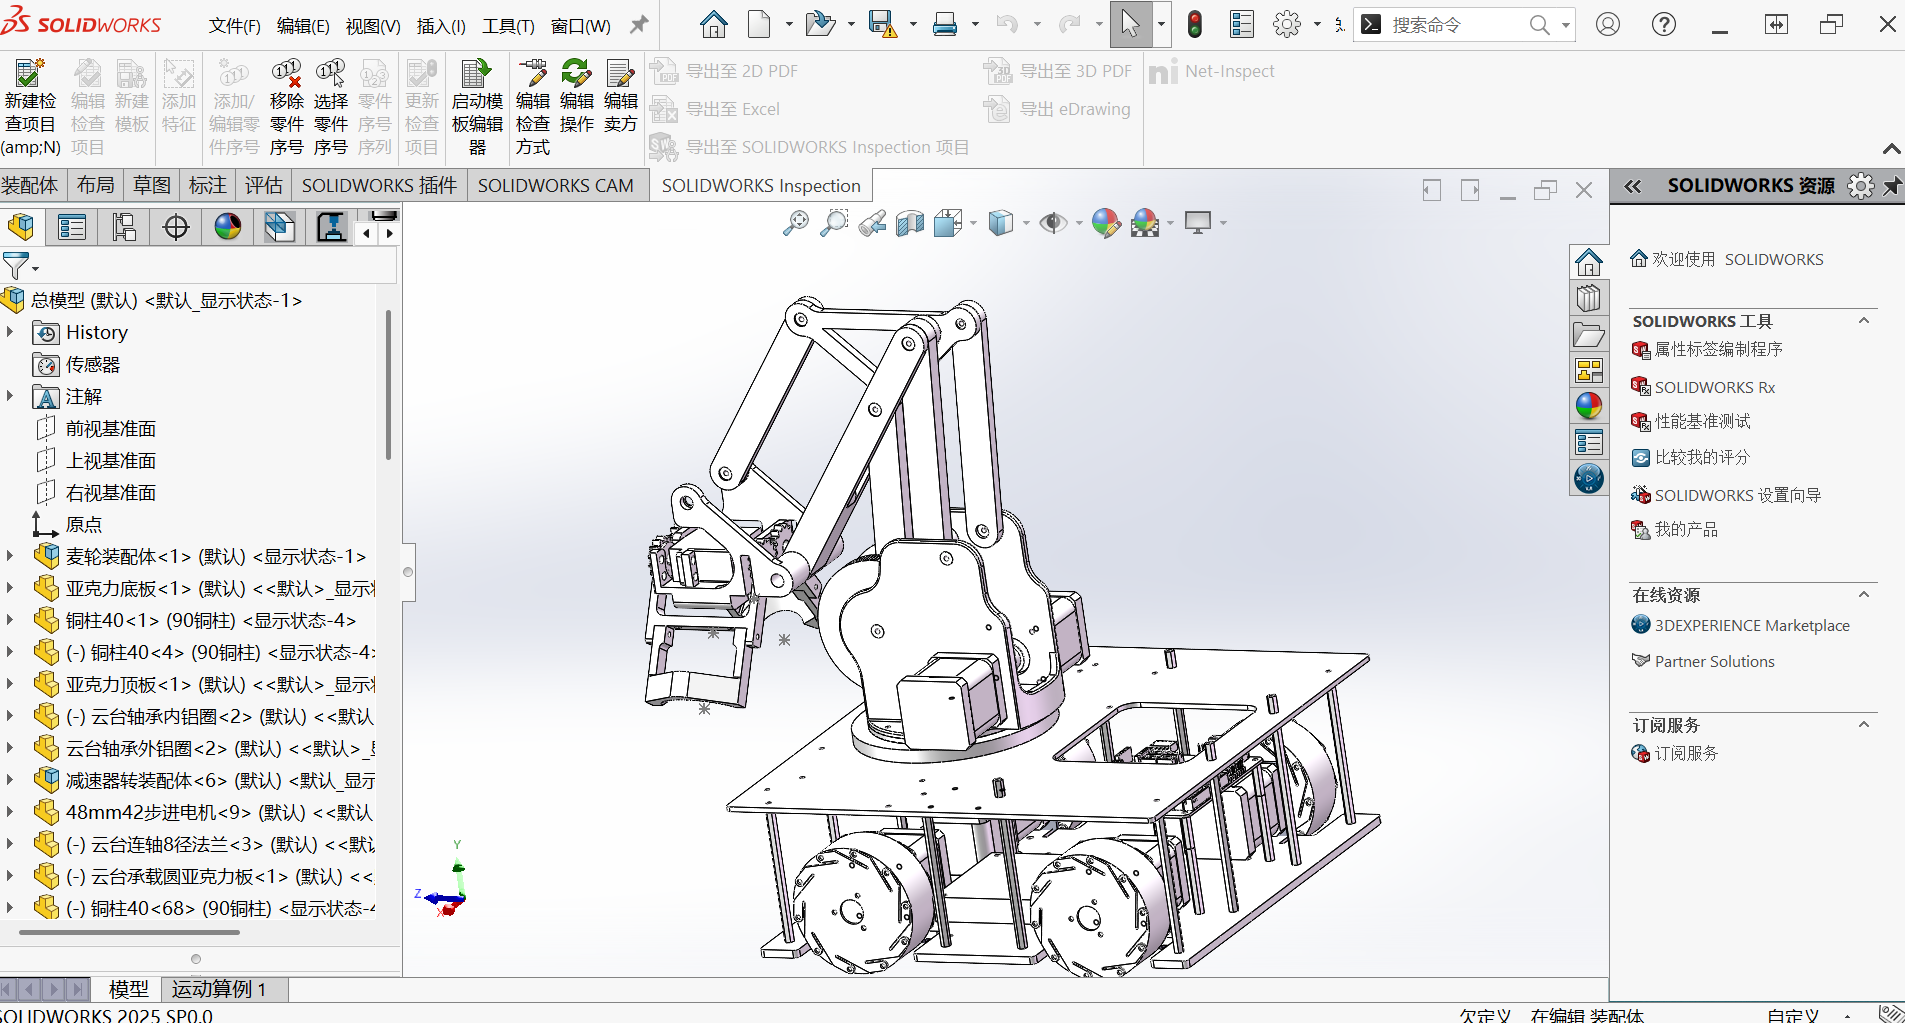Collapse 在线资源 section

tap(1864, 595)
